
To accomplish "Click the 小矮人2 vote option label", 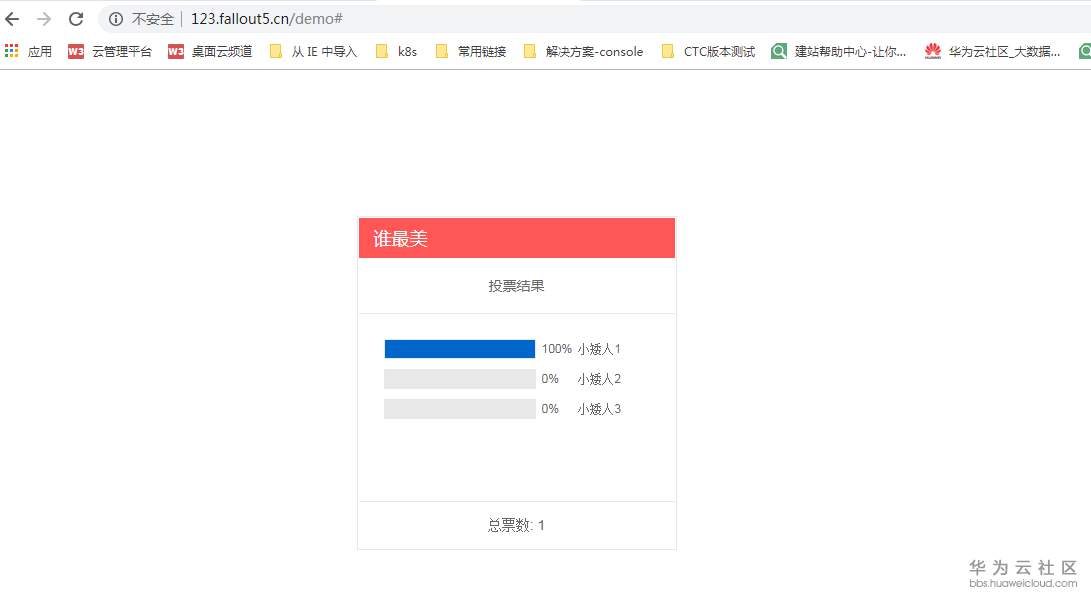I will click(x=599, y=379).
